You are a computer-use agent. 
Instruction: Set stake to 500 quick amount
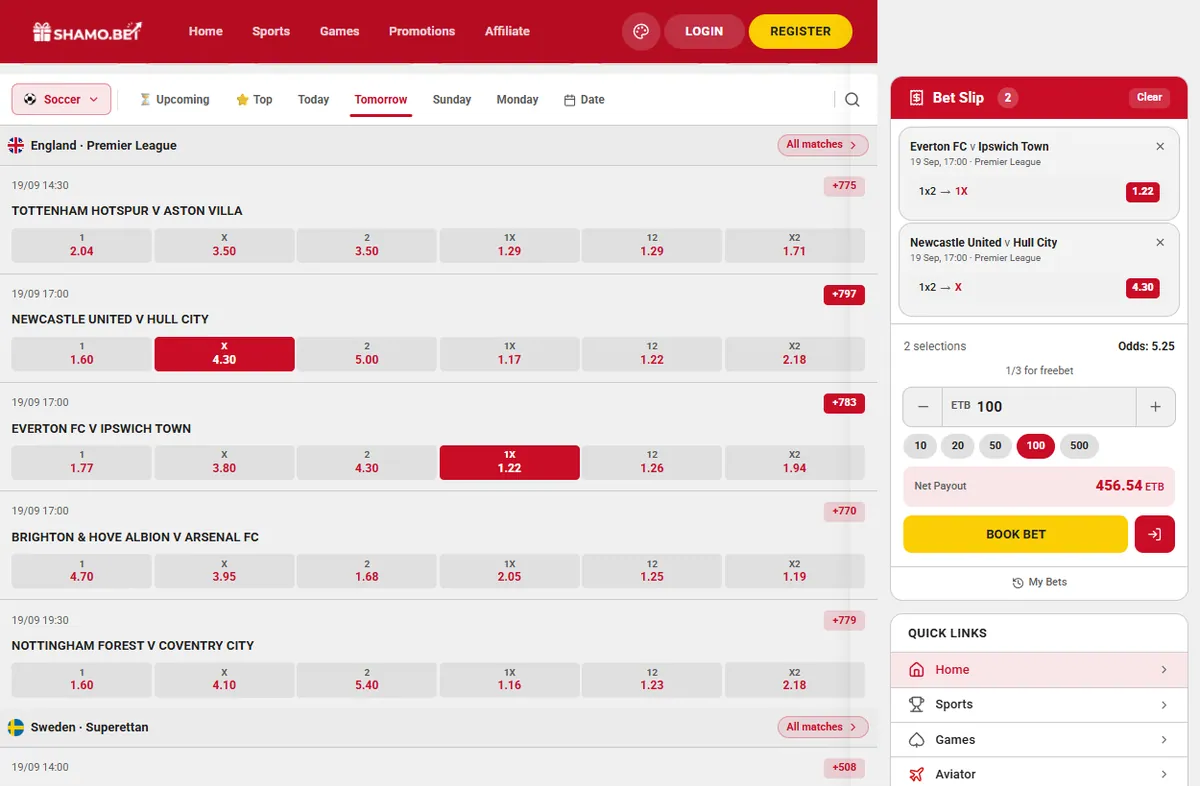1079,446
